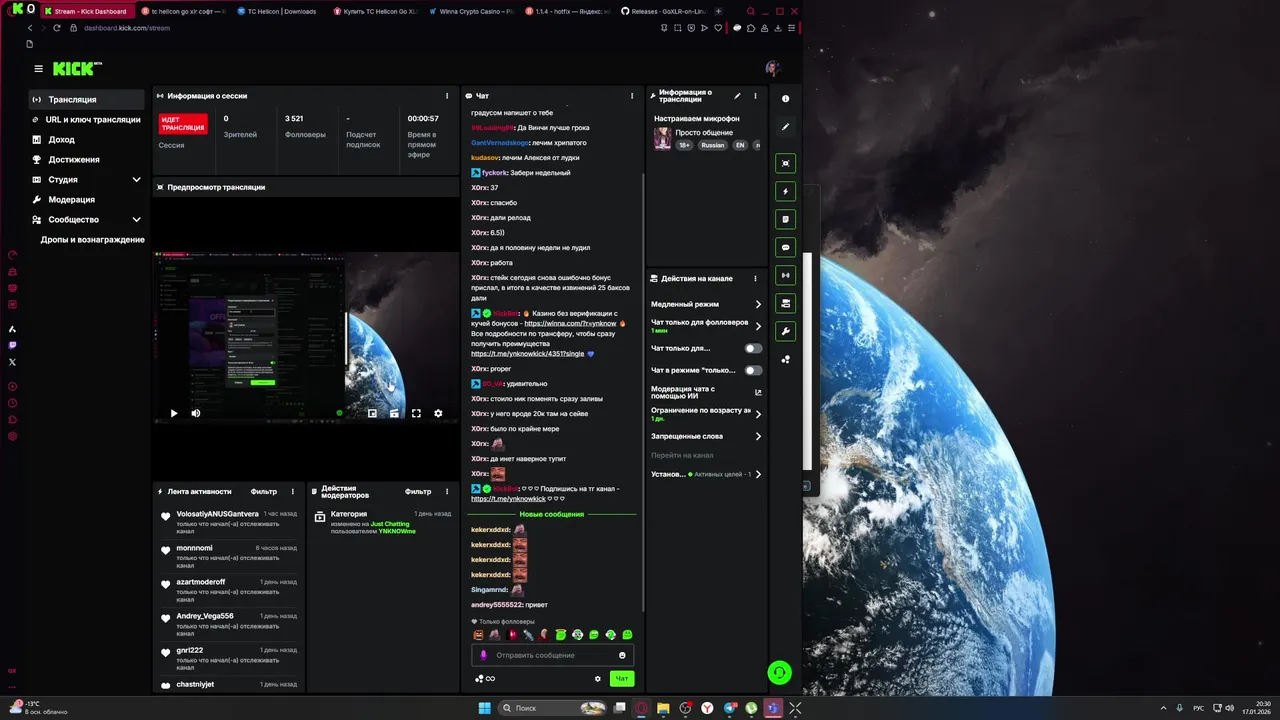Select Трансляция in sidebar
The image size is (1280, 720).
[87, 99]
